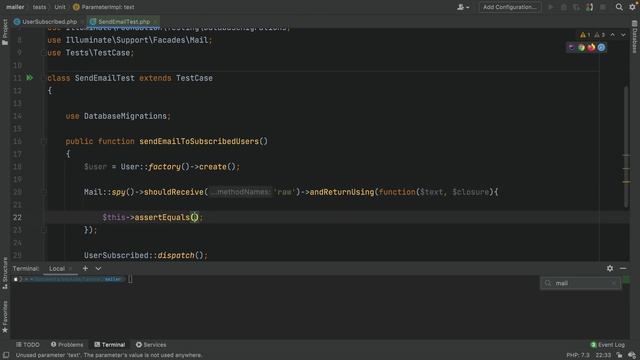Click the Stop icon in toolbar

[x=603, y=7]
